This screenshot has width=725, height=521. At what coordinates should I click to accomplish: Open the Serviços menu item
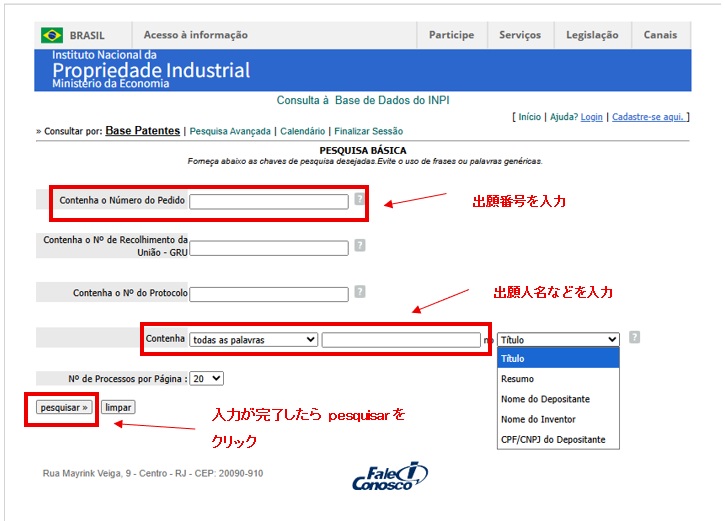[520, 35]
